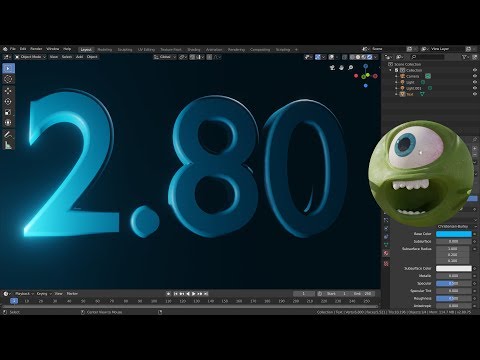Click the pan view hand icon

click(x=341, y=68)
